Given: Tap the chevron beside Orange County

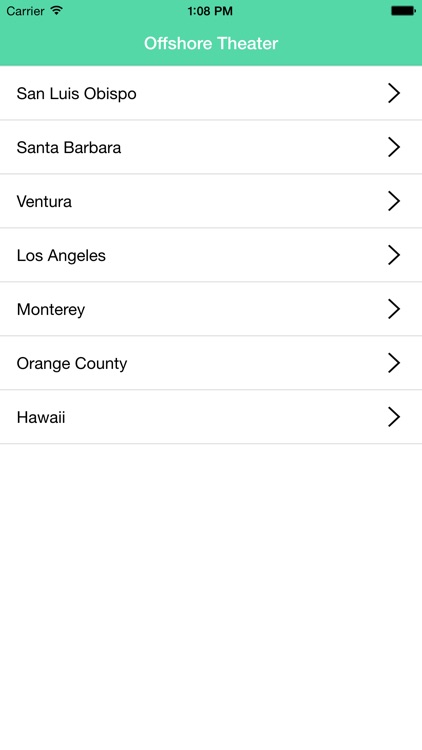Looking at the screenshot, I should pyautogui.click(x=394, y=363).
